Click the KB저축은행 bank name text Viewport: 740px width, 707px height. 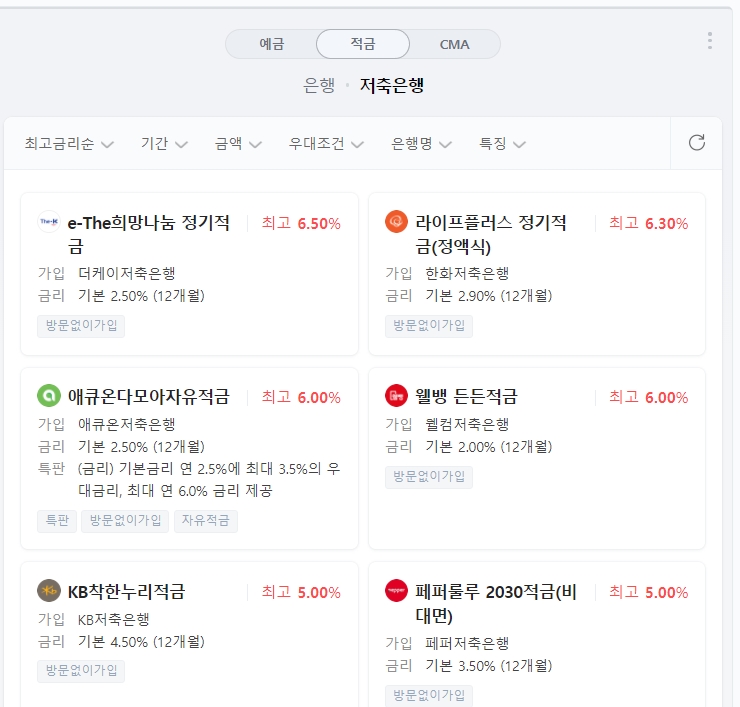click(114, 619)
